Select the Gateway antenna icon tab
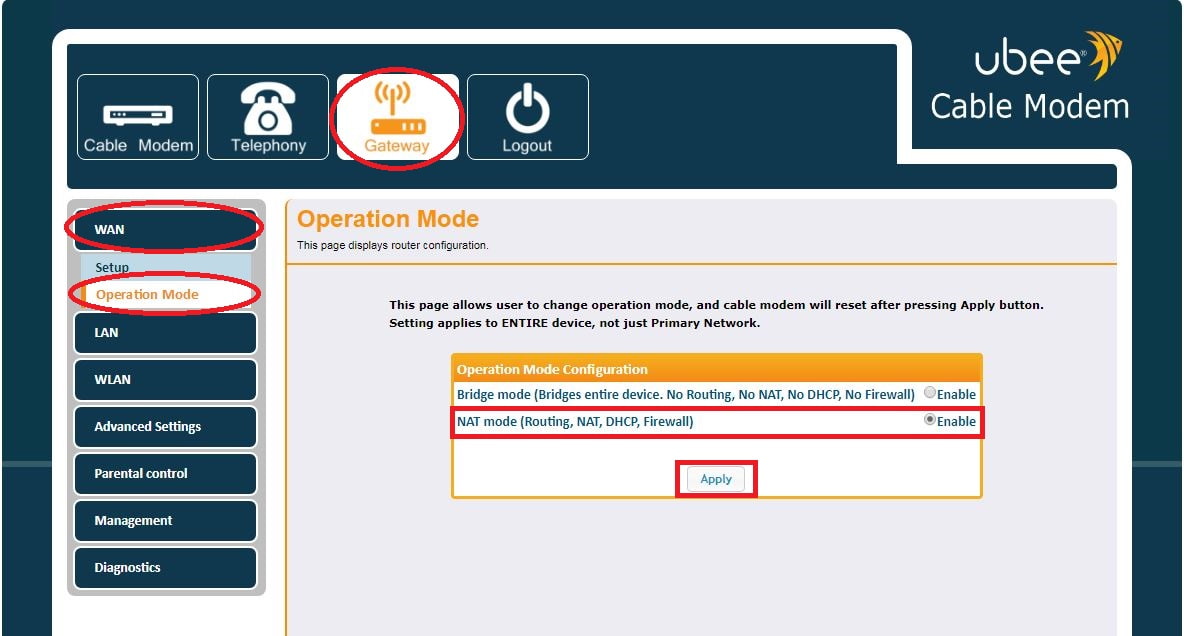The height and width of the screenshot is (636, 1184). point(398,117)
